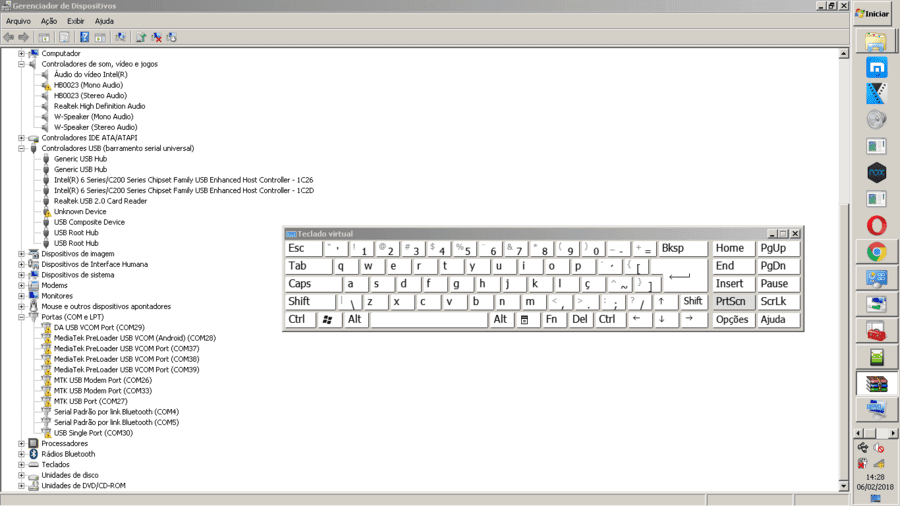Open the Exibir menu
This screenshot has height=506, width=900.
(x=75, y=21)
